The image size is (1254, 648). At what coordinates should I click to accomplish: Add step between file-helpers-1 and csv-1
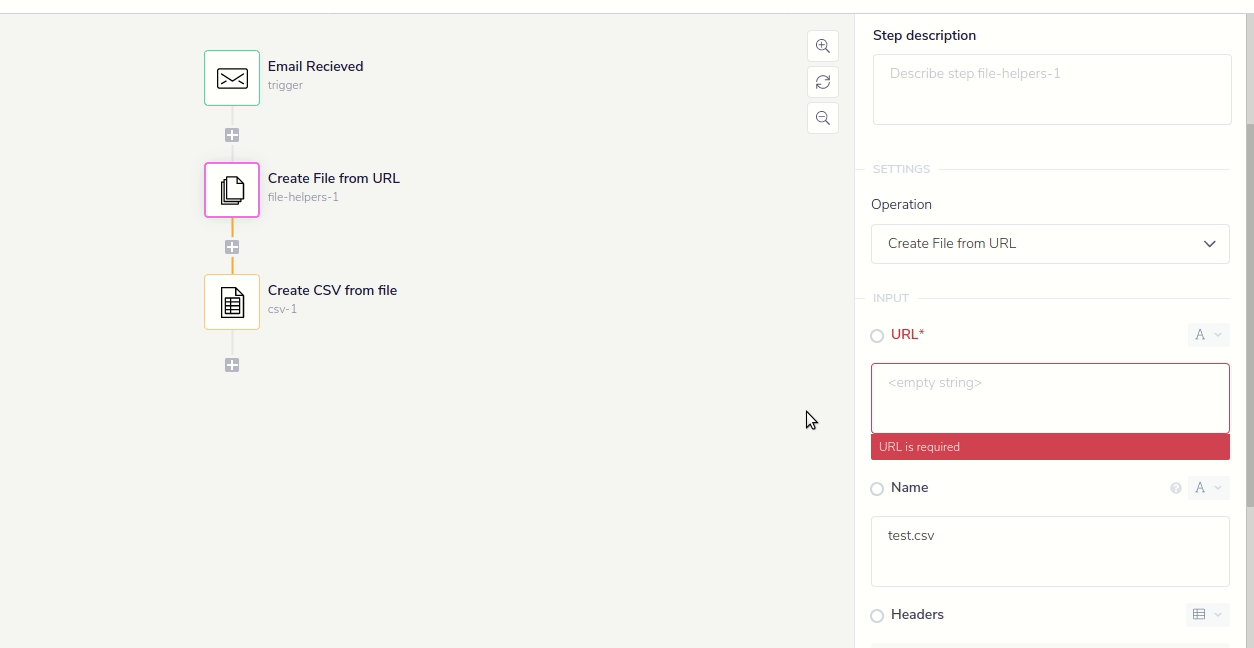(232, 247)
